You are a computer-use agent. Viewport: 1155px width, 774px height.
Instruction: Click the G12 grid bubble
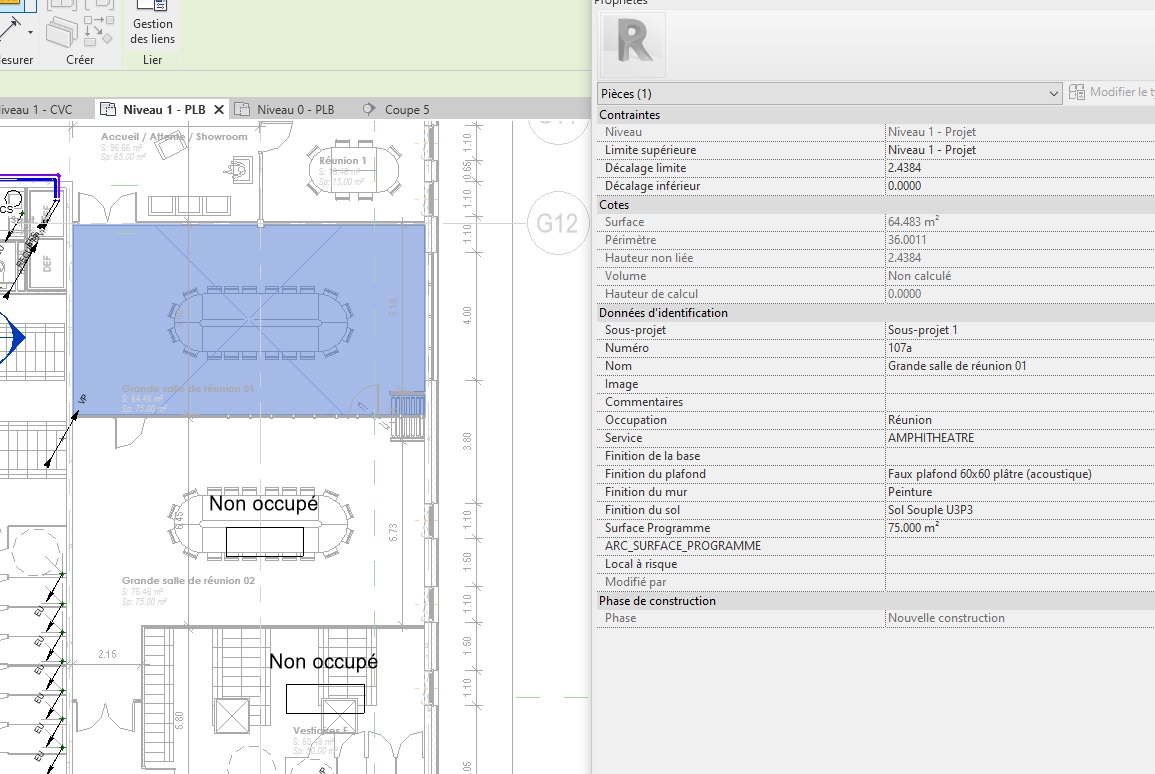click(x=557, y=222)
